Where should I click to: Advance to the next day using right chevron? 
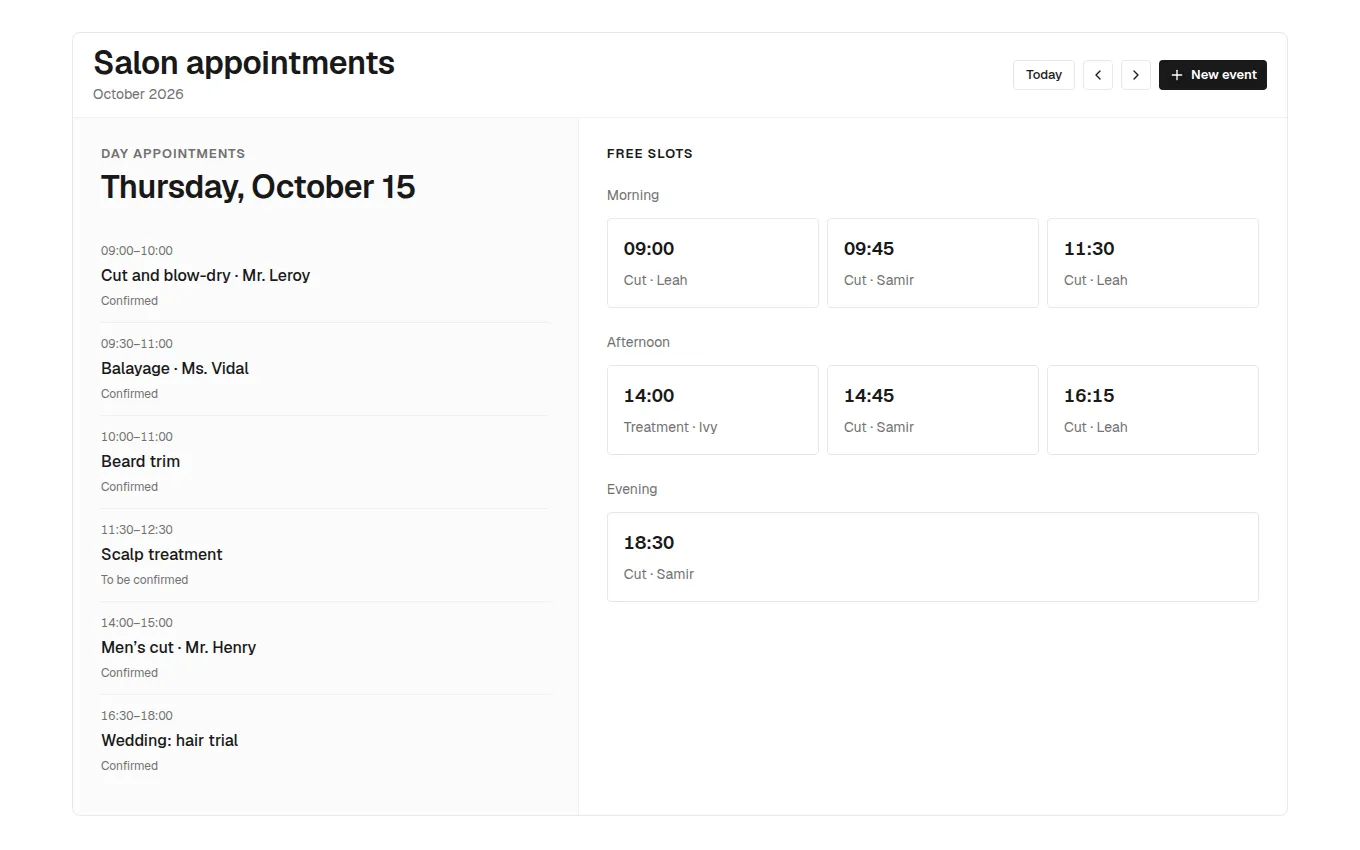(1136, 75)
